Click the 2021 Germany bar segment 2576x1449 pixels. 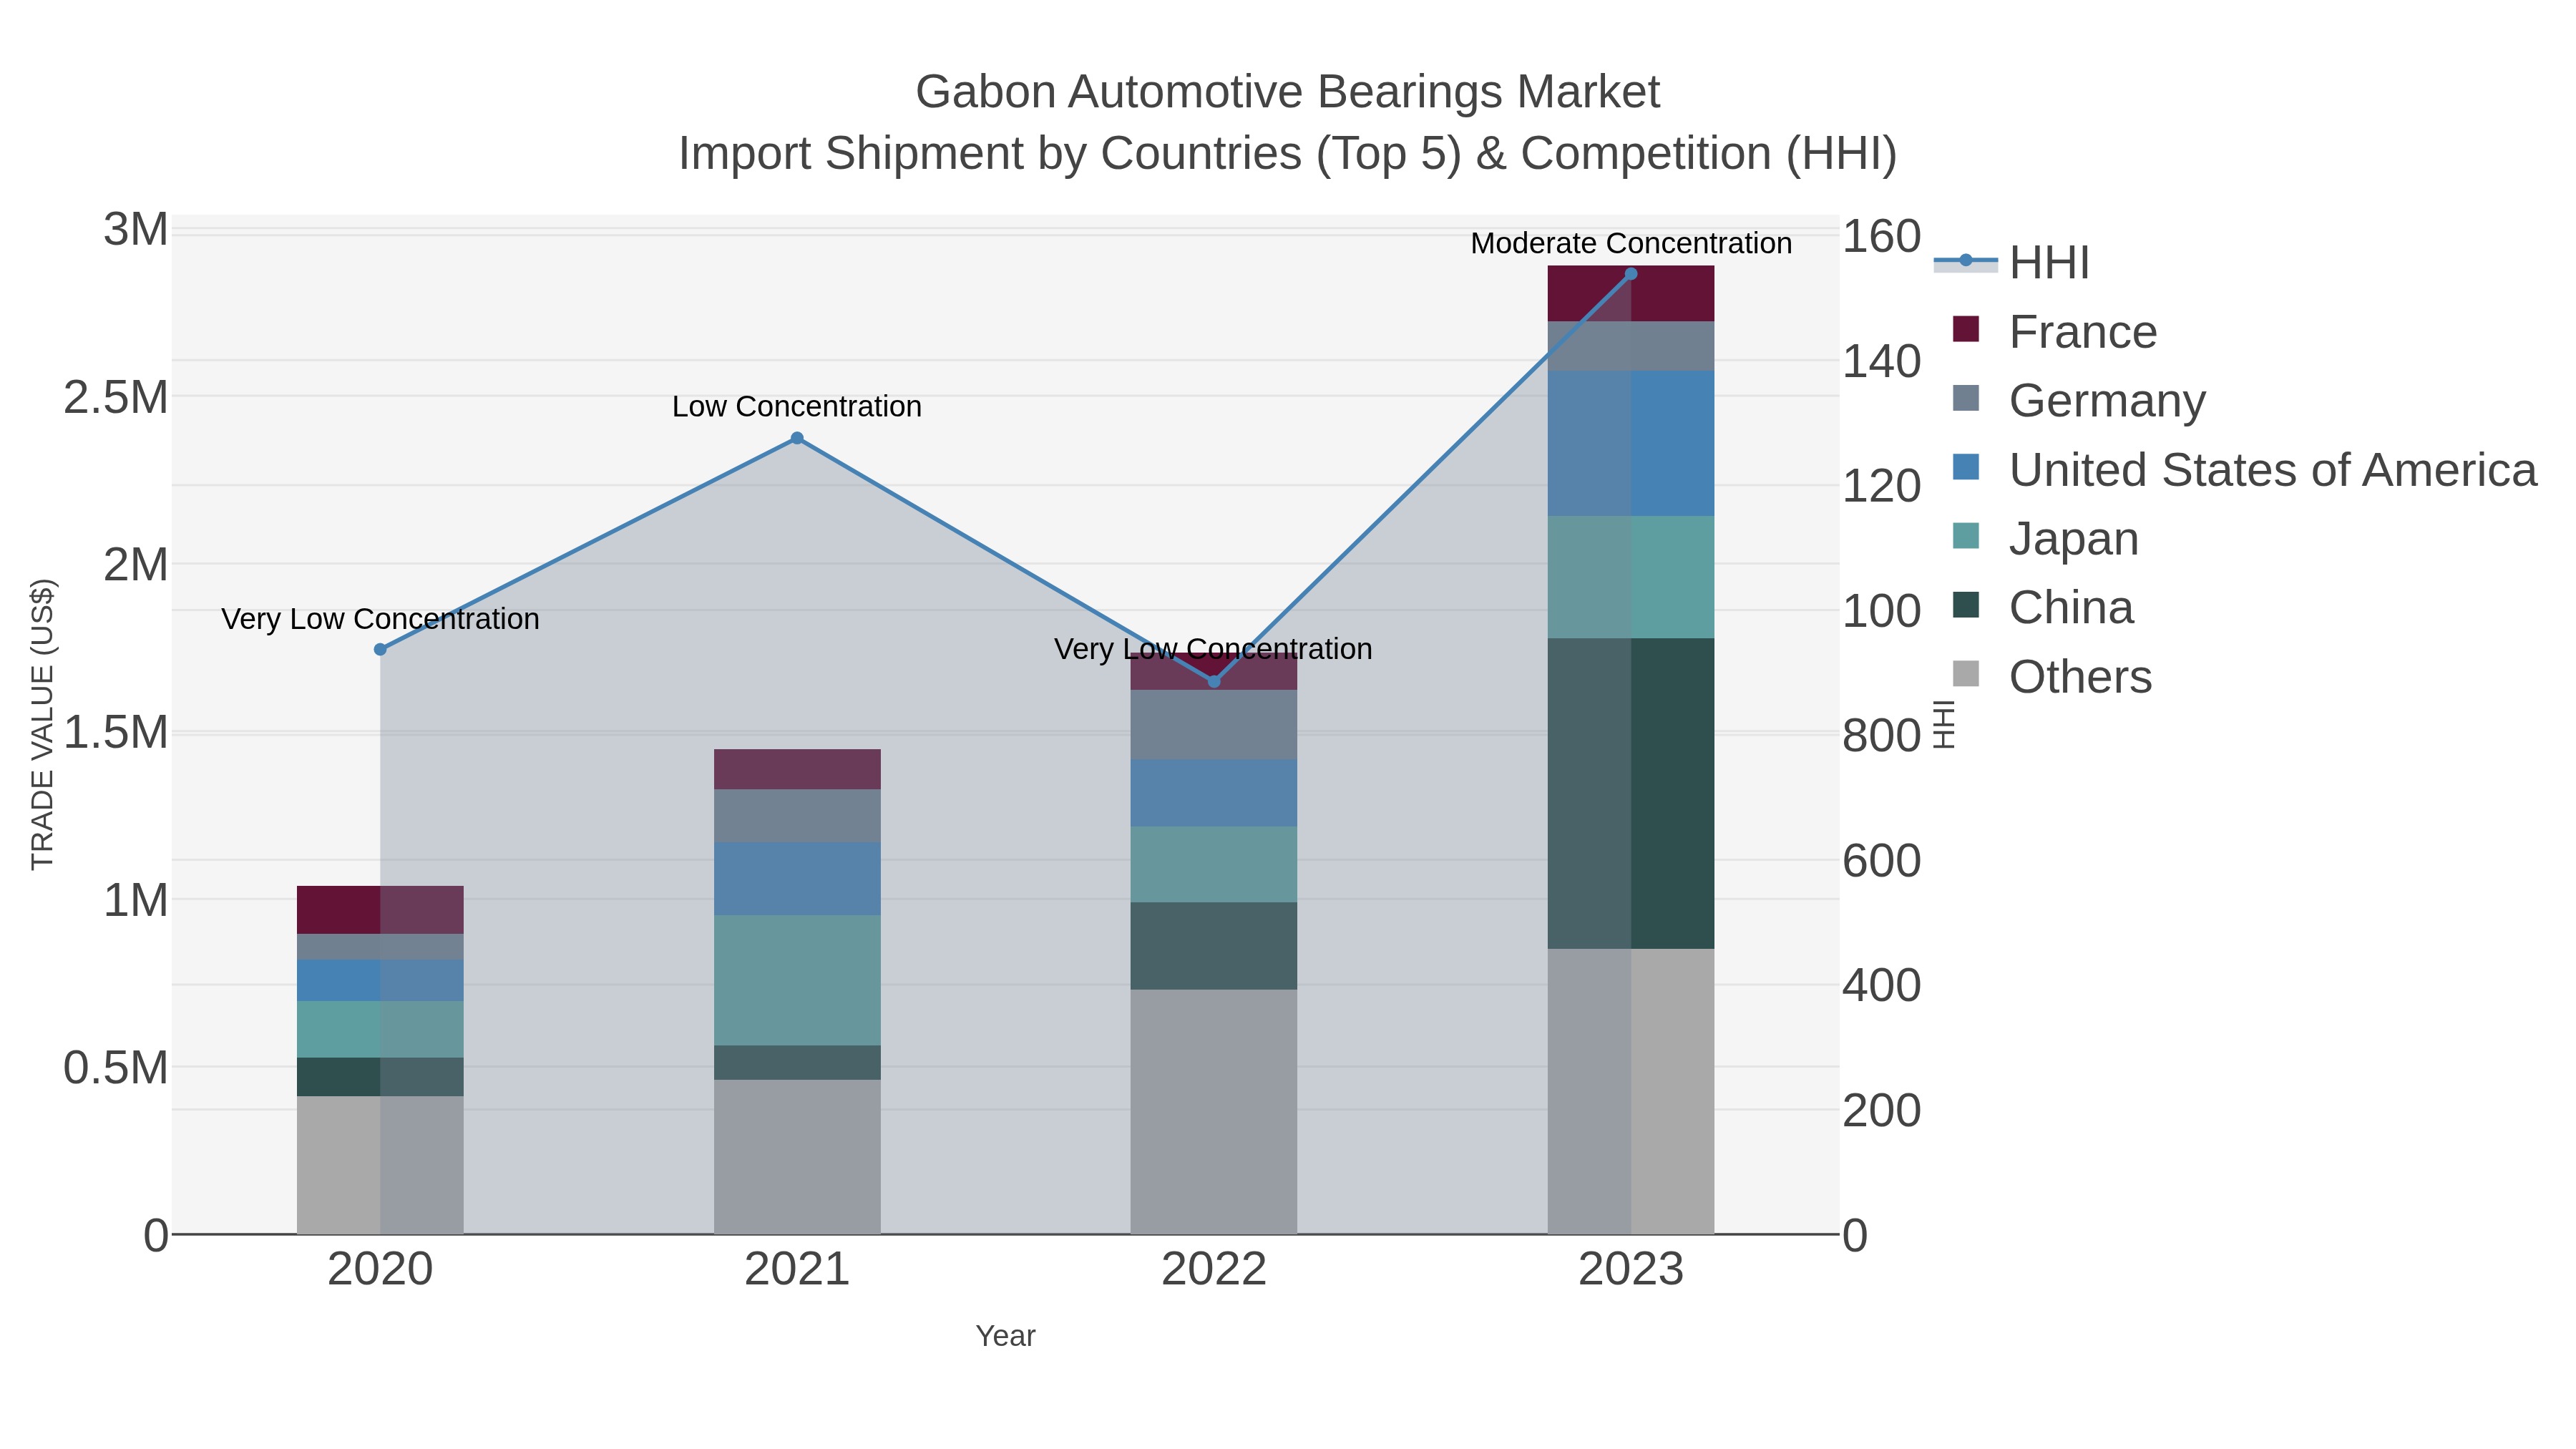point(797,816)
